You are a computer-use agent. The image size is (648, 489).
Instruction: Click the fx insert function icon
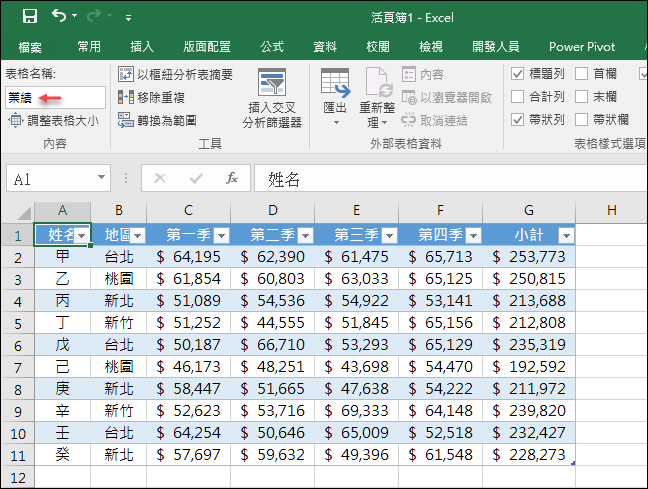231,178
